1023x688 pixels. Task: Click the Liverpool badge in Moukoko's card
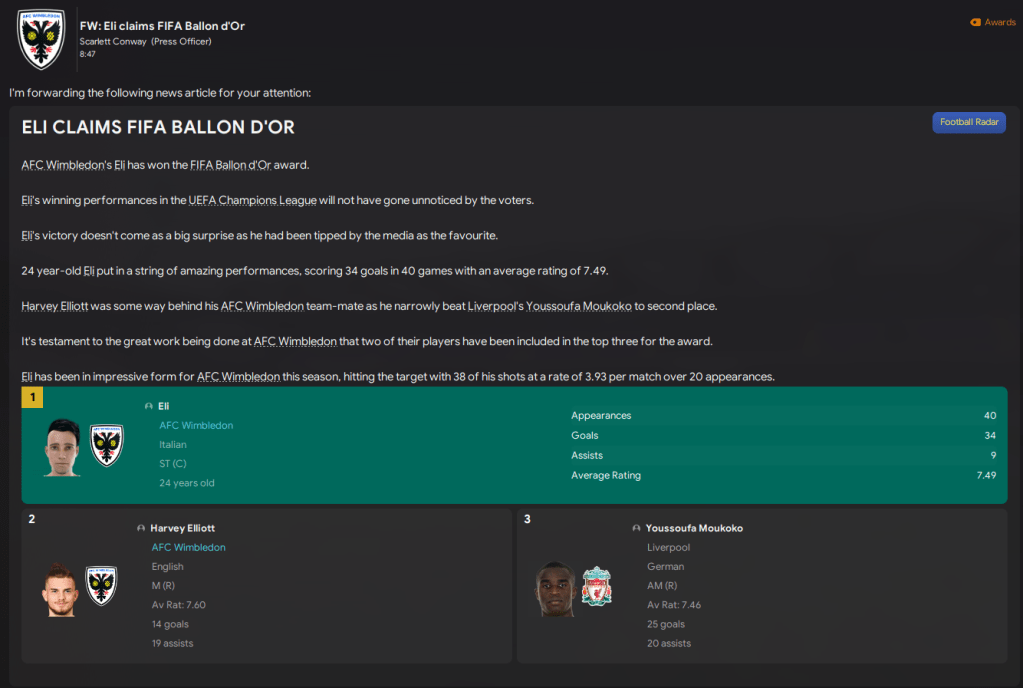point(596,586)
